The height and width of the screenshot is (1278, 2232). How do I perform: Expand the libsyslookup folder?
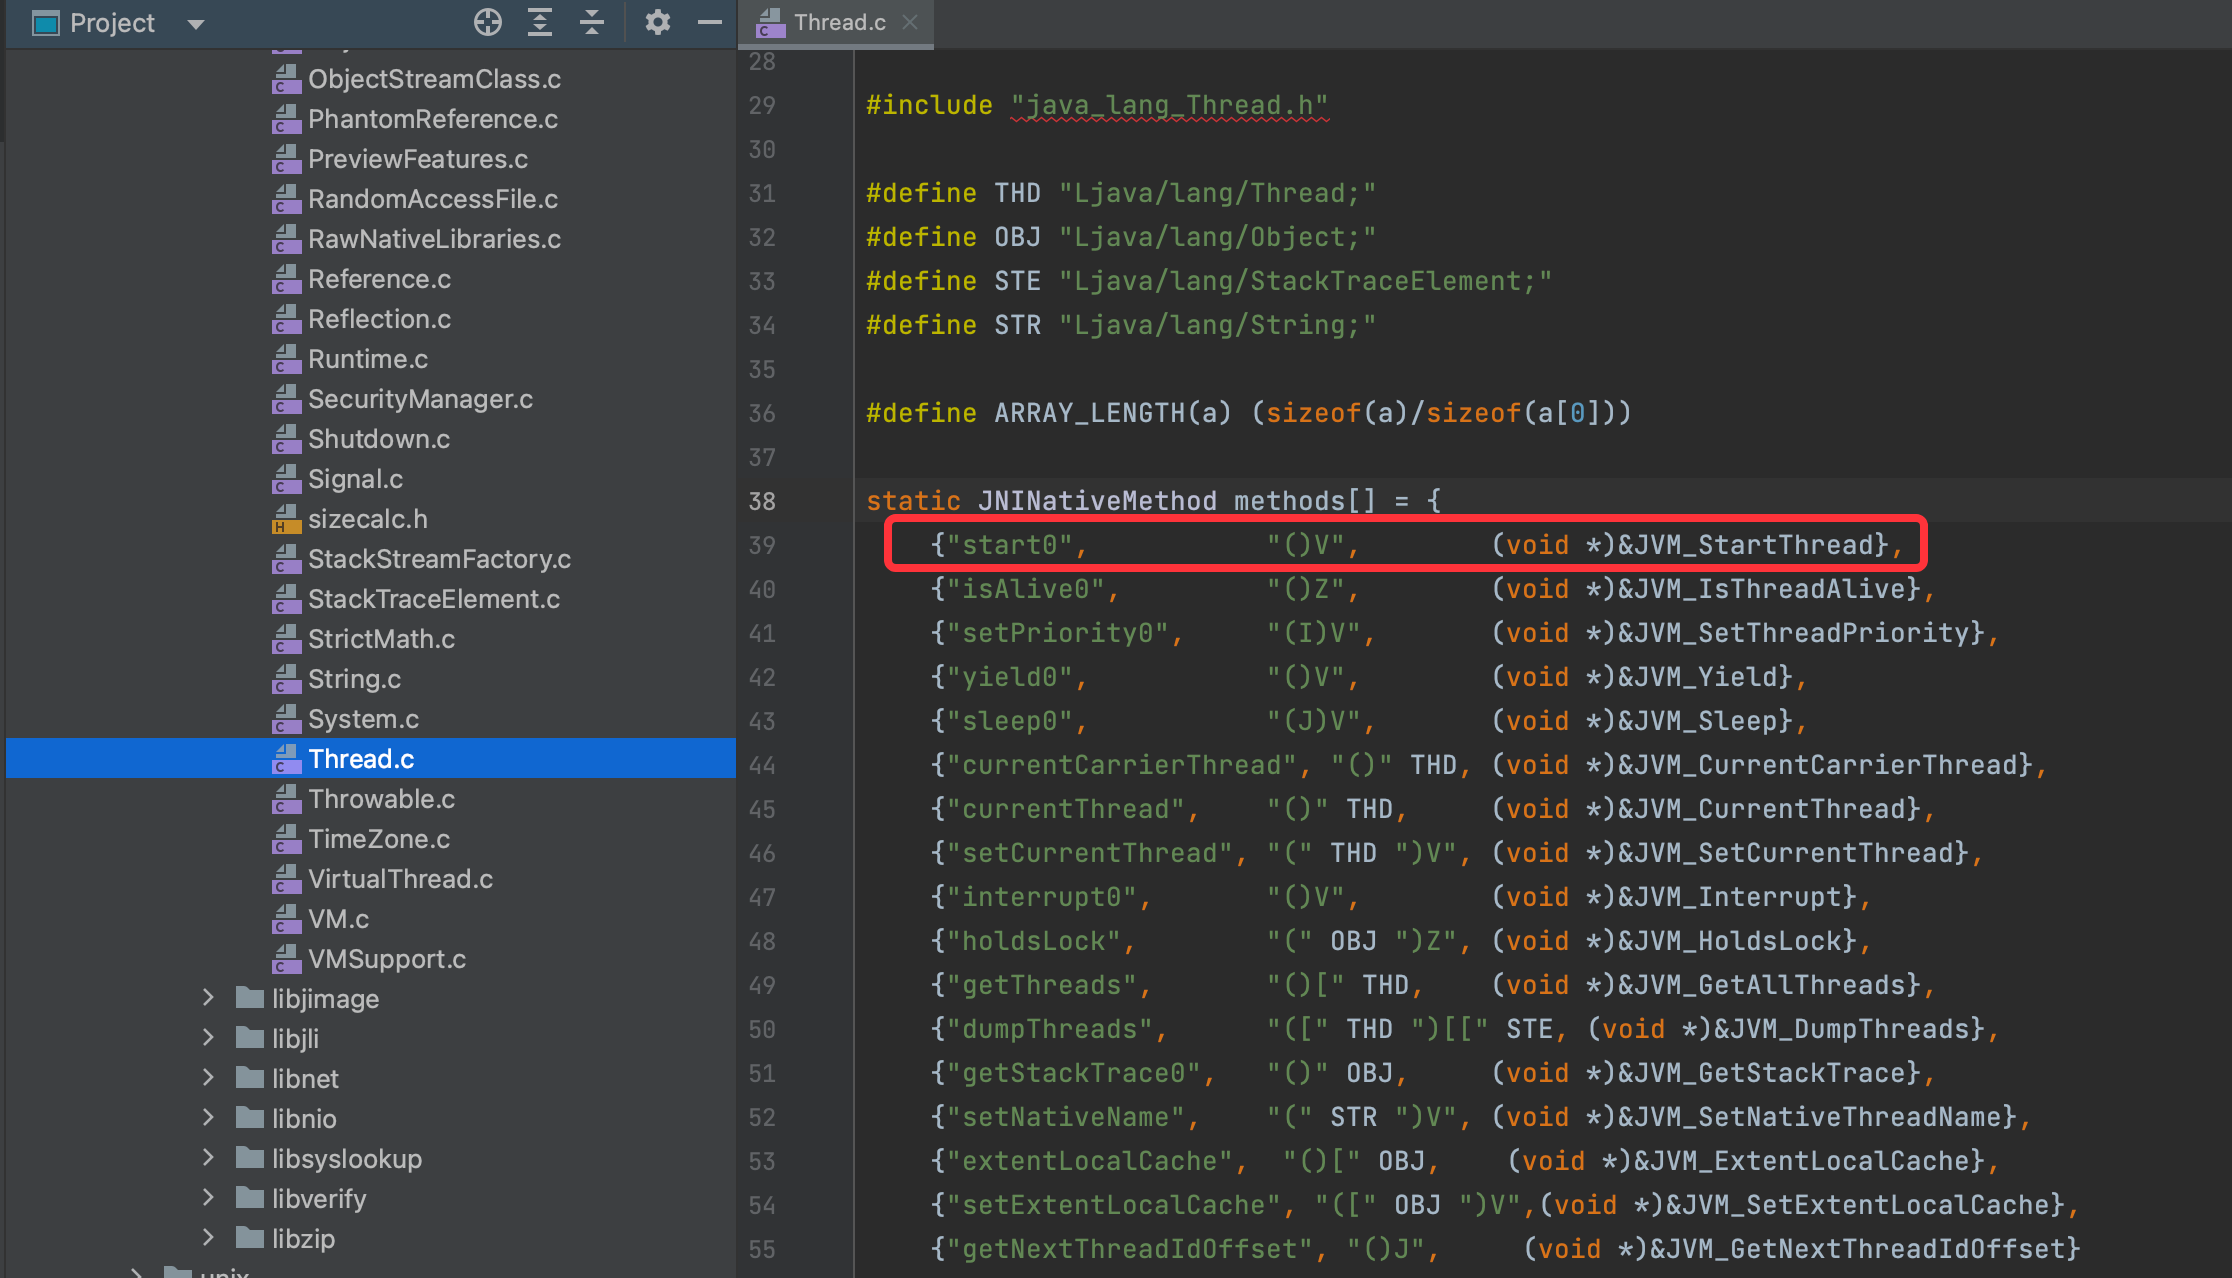point(208,1158)
